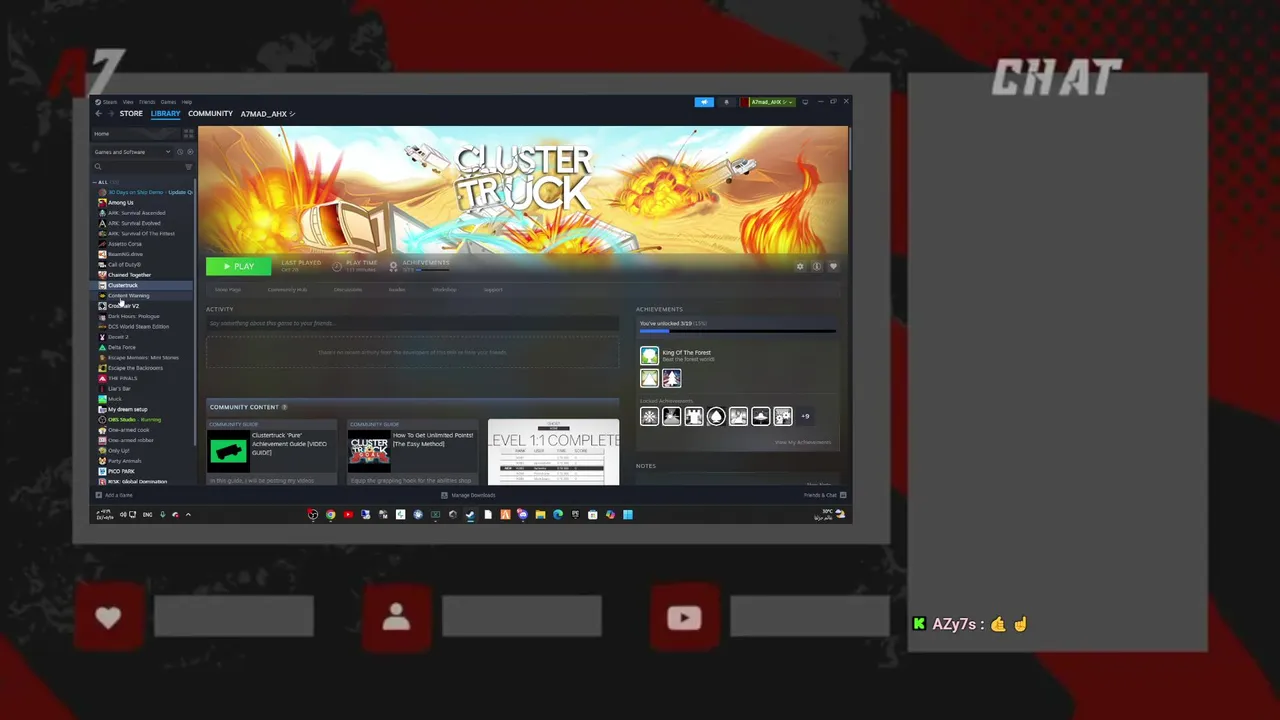
Task: Click the green PLAY button
Action: click(x=238, y=266)
